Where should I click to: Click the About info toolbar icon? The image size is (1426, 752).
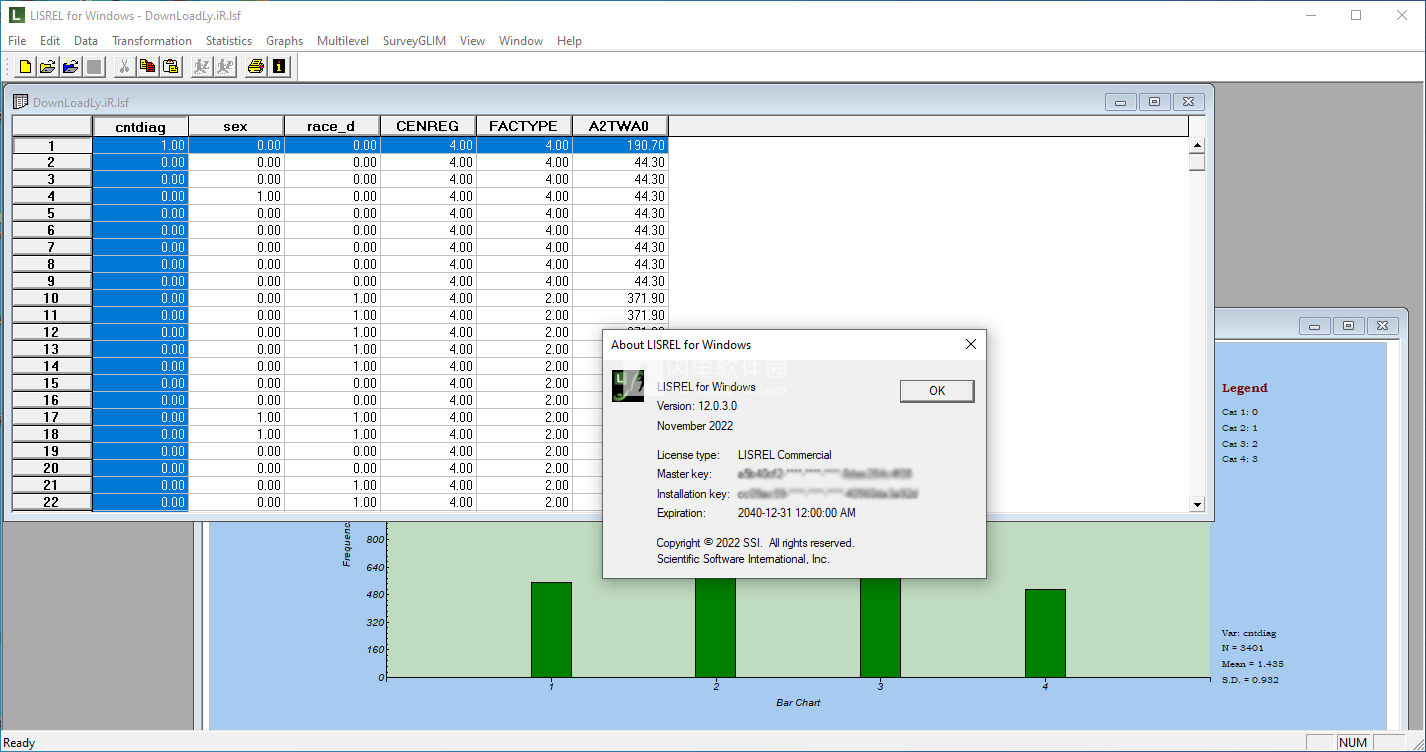click(279, 66)
